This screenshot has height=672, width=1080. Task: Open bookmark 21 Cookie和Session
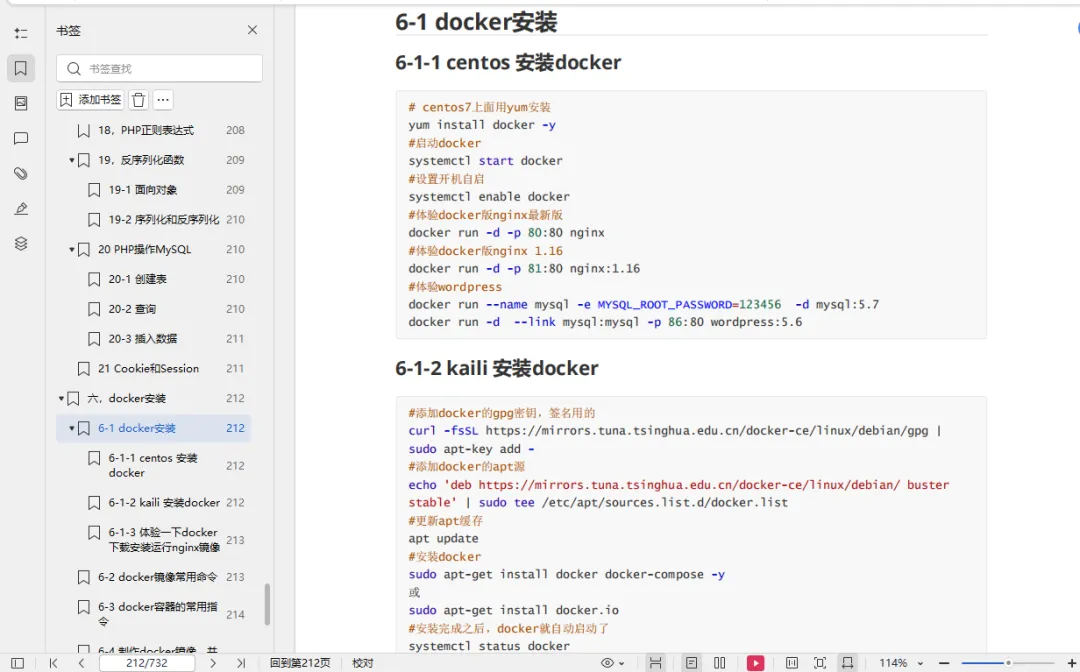148,368
